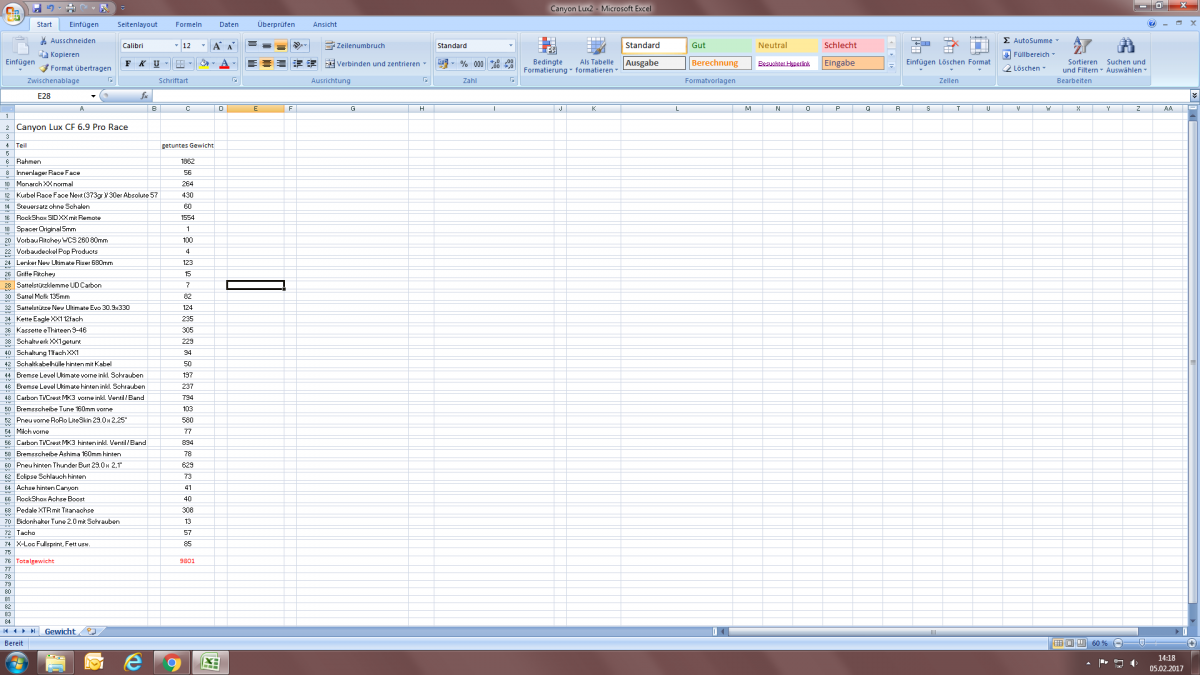Open the Calibri font name dropdown
The image size is (1200, 675).
click(173, 46)
